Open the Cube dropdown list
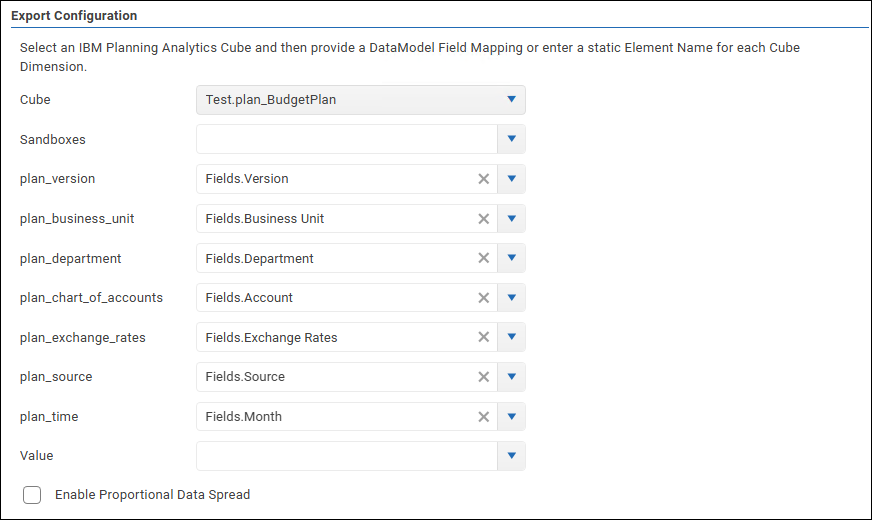Screen dimensions: 872x520 pos(511,100)
